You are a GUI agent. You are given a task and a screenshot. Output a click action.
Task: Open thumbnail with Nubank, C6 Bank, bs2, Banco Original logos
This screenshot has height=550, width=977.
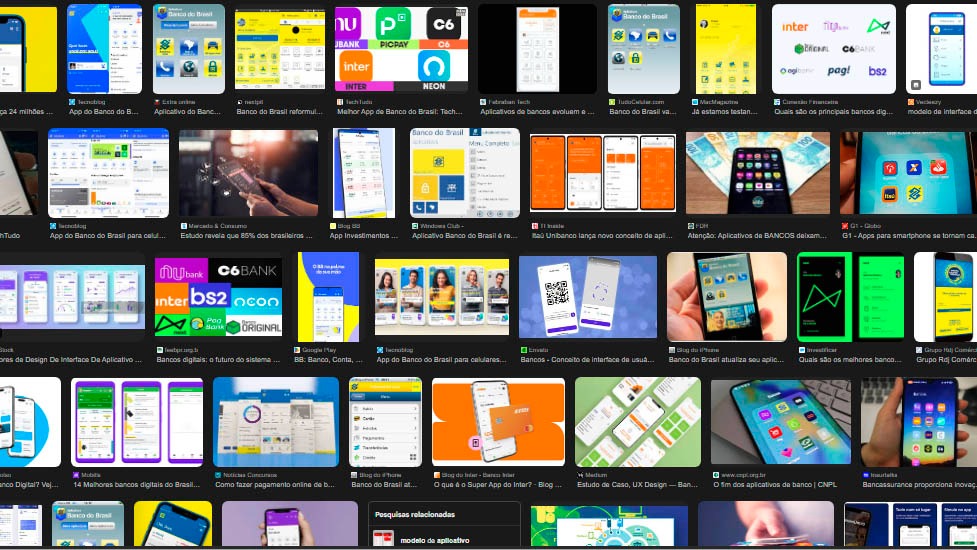(219, 297)
